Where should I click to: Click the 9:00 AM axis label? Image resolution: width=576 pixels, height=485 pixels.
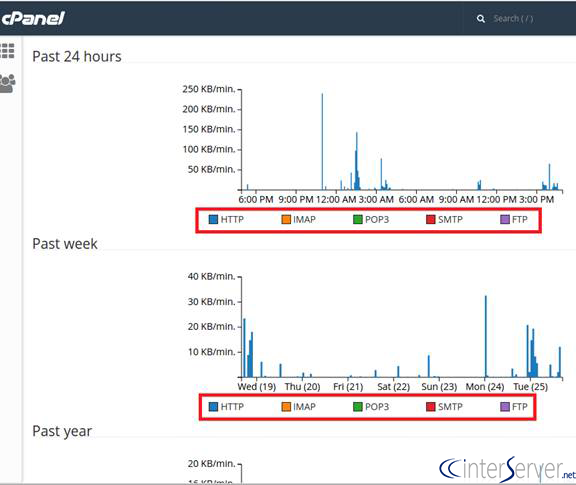click(x=456, y=200)
